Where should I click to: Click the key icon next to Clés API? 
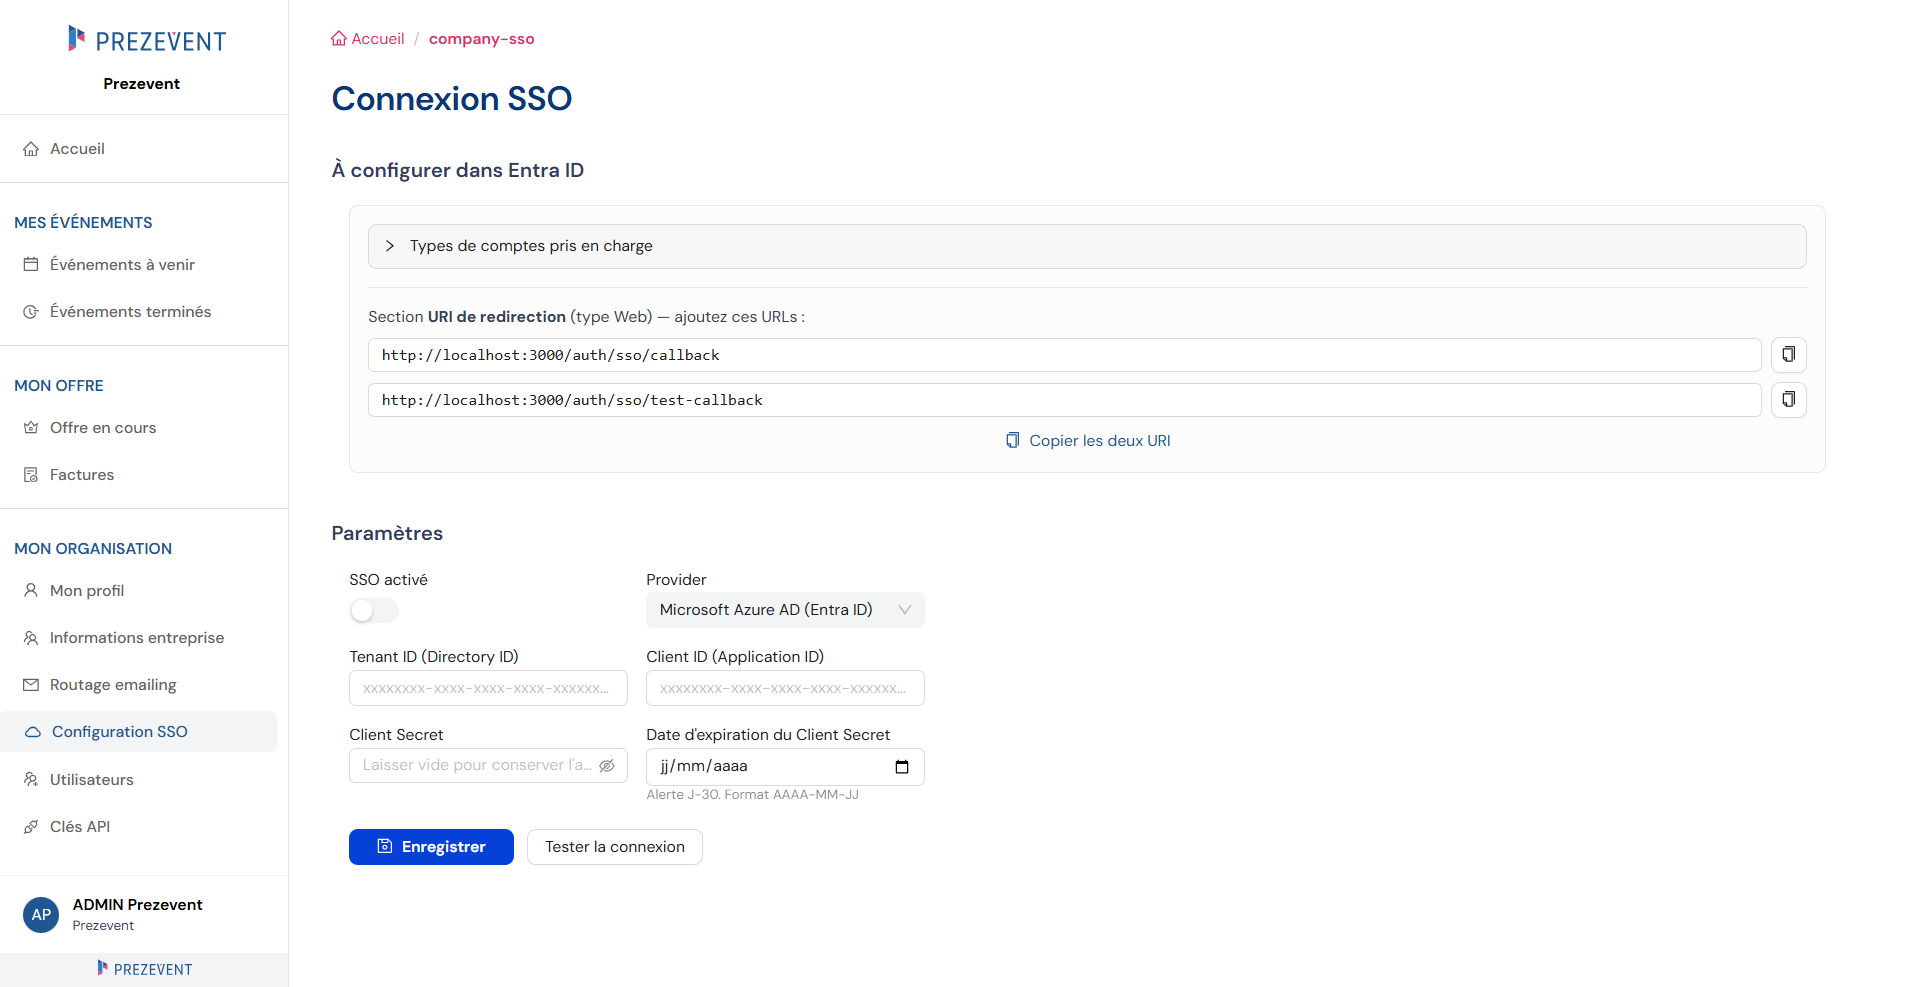pyautogui.click(x=31, y=827)
